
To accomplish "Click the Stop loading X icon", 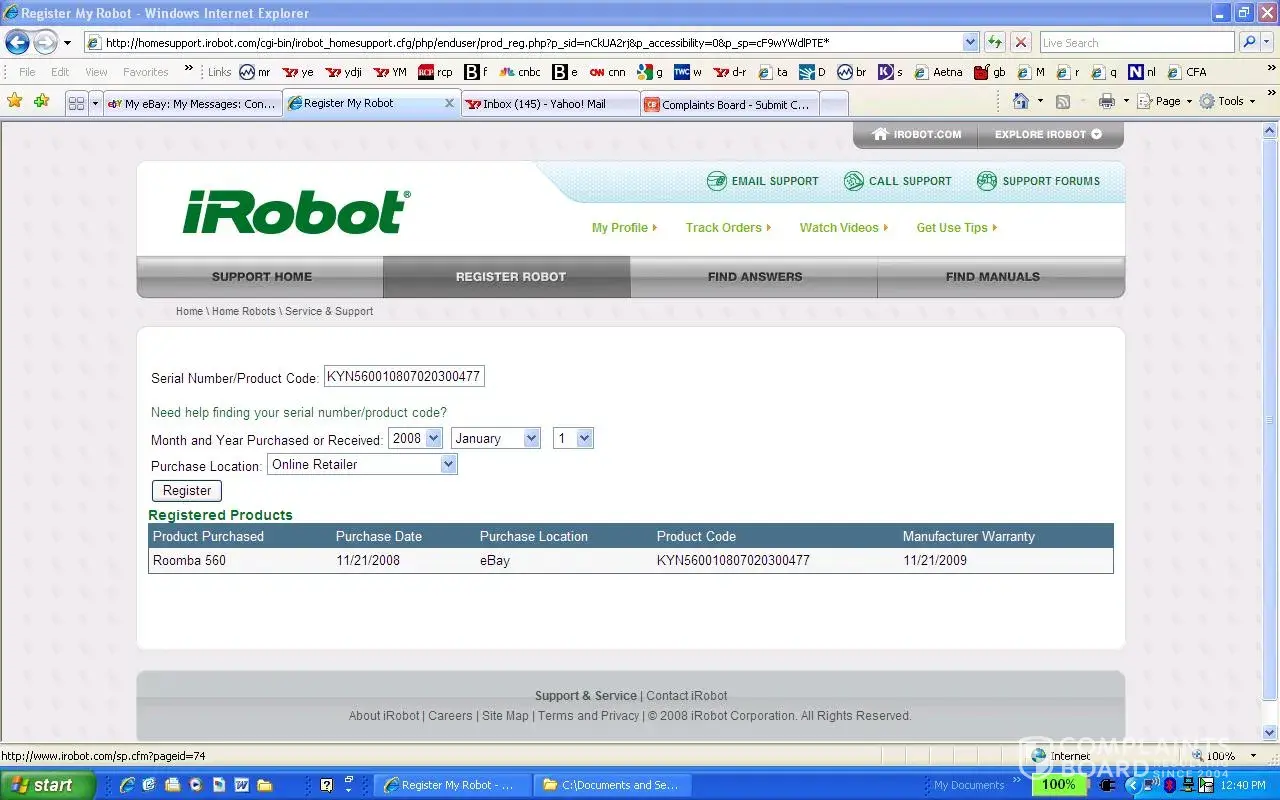I will click(1020, 42).
